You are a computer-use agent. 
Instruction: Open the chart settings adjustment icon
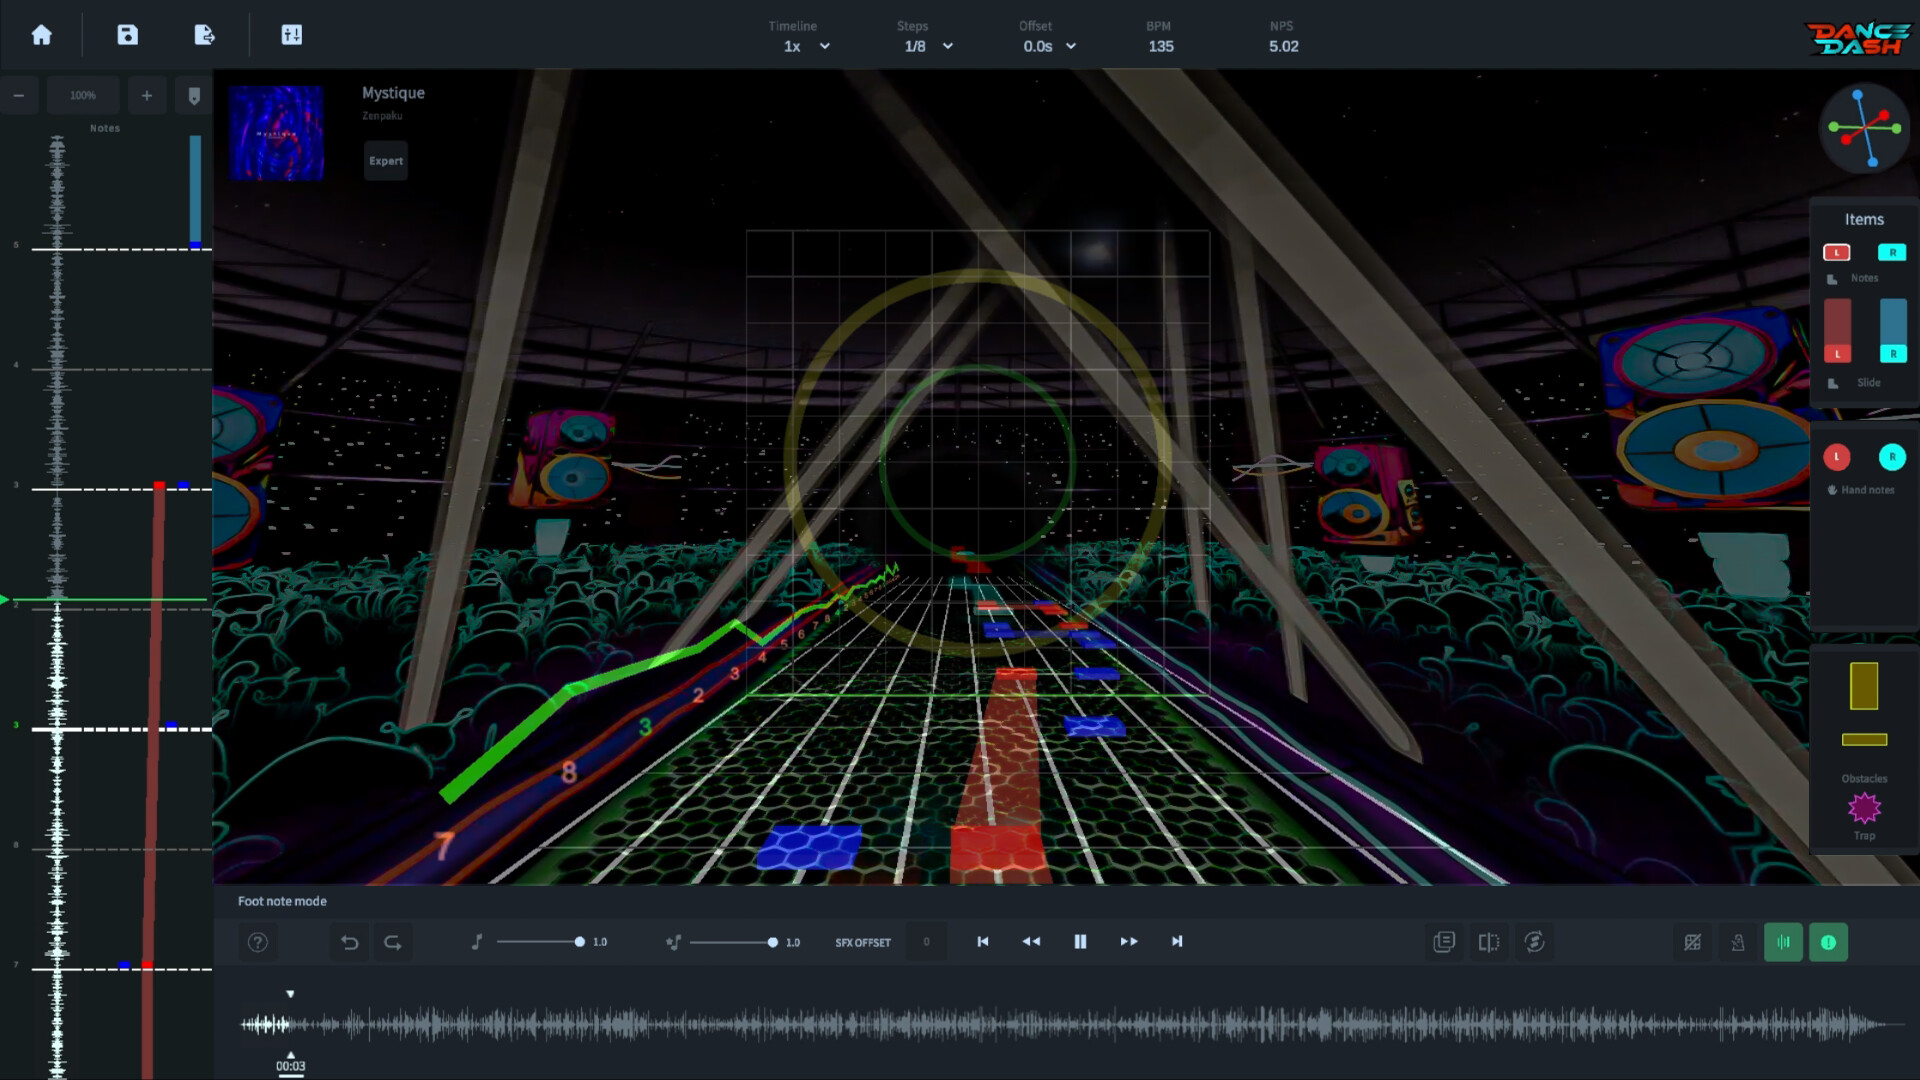pos(291,34)
